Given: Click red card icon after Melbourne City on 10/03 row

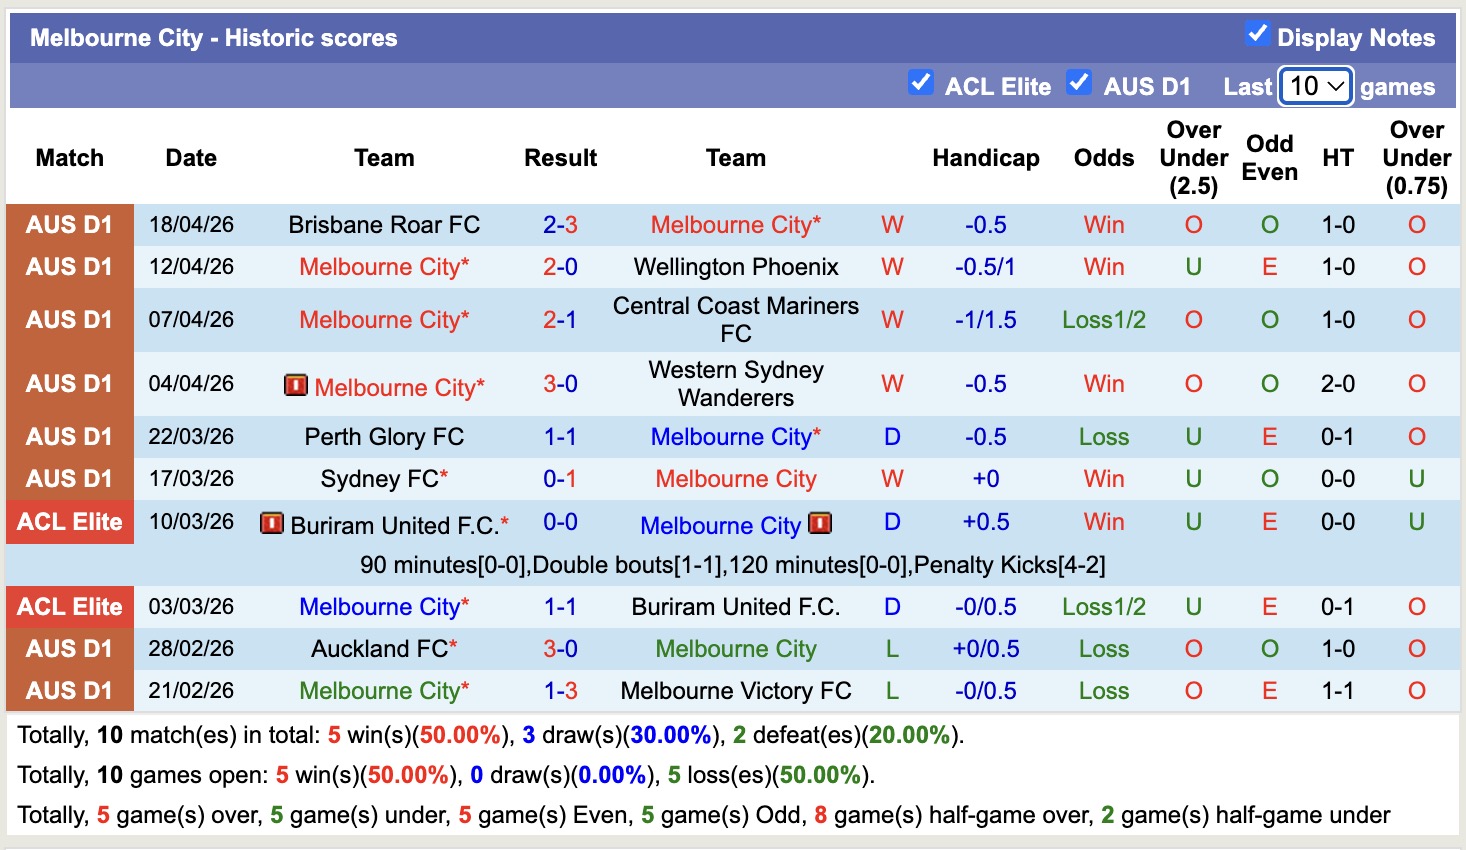Looking at the screenshot, I should click(819, 522).
